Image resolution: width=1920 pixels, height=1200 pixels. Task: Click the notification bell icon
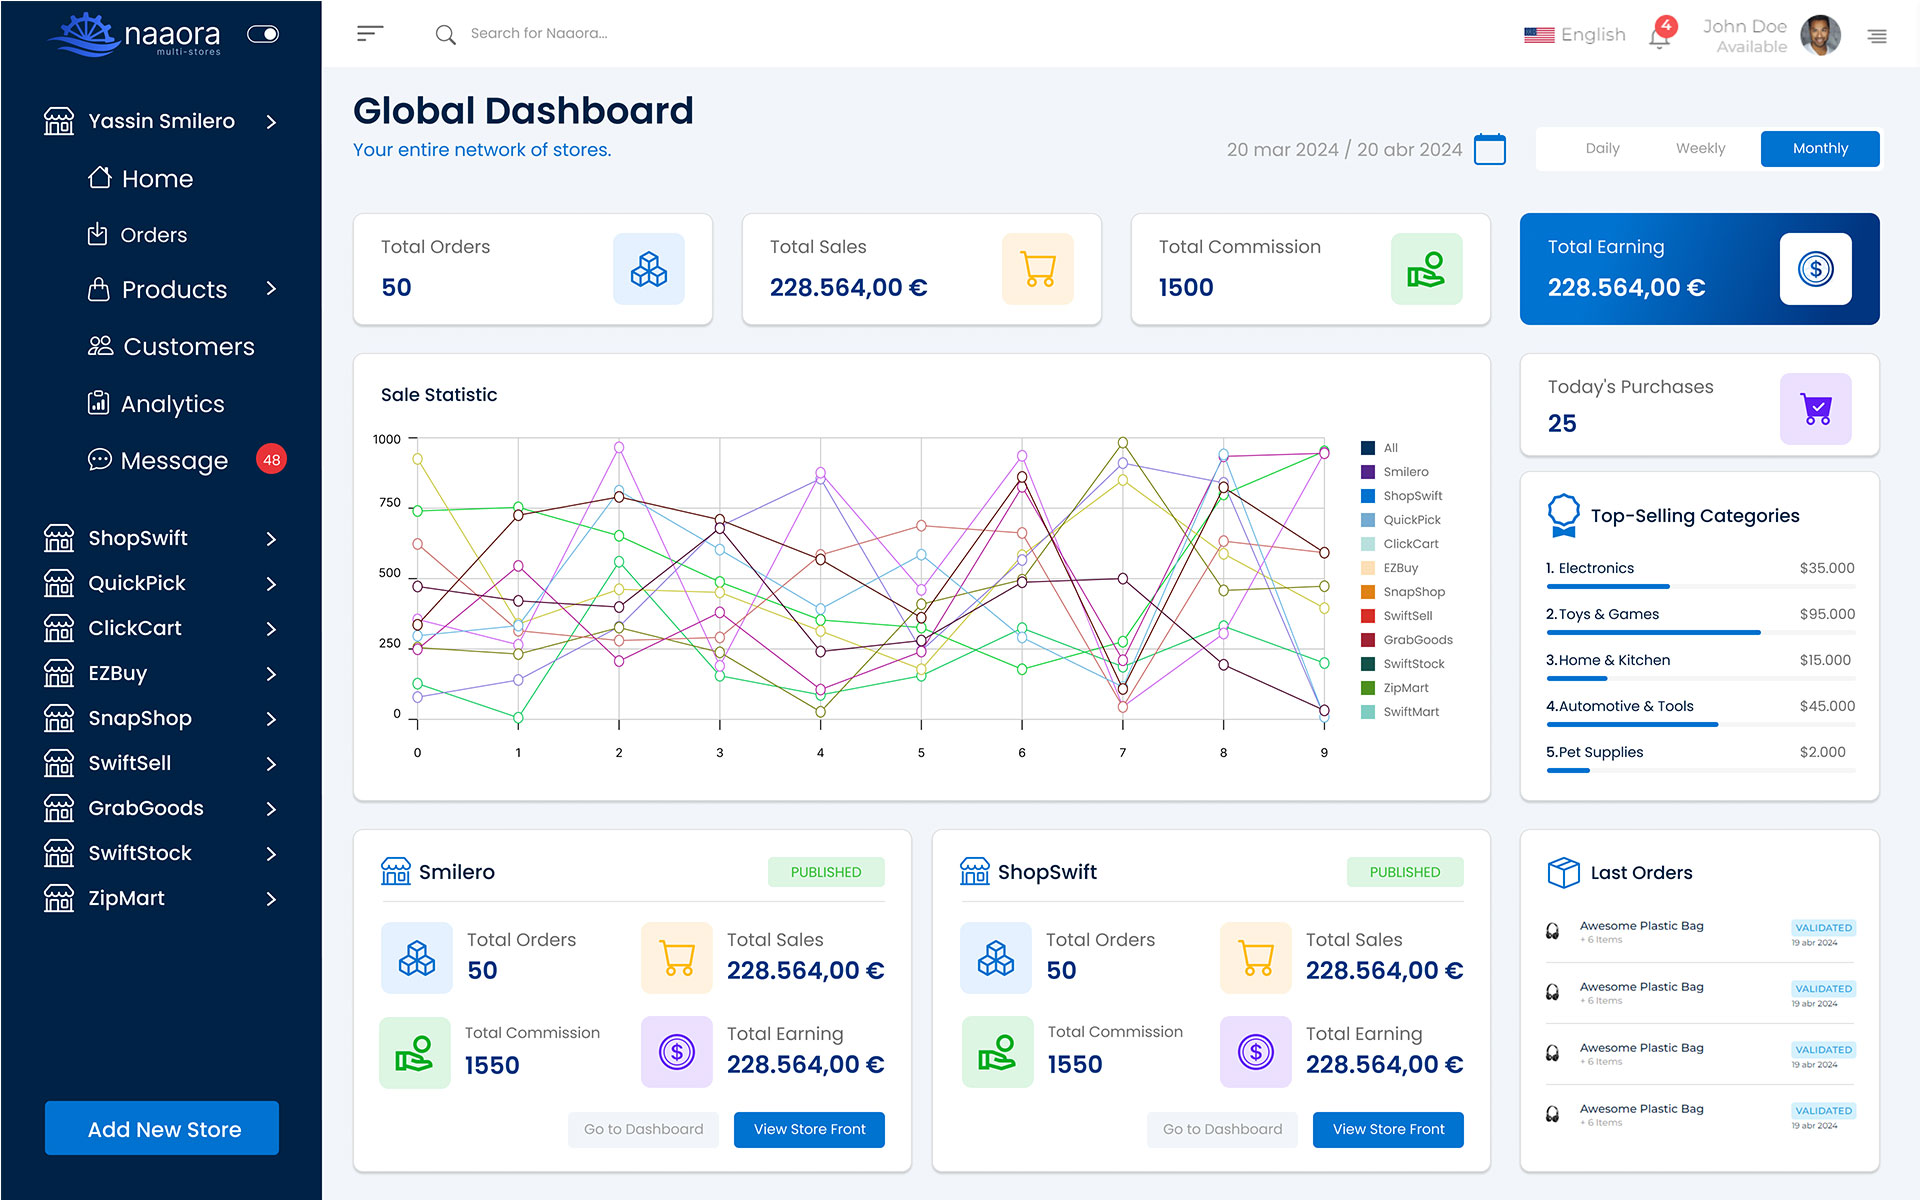tap(1660, 37)
